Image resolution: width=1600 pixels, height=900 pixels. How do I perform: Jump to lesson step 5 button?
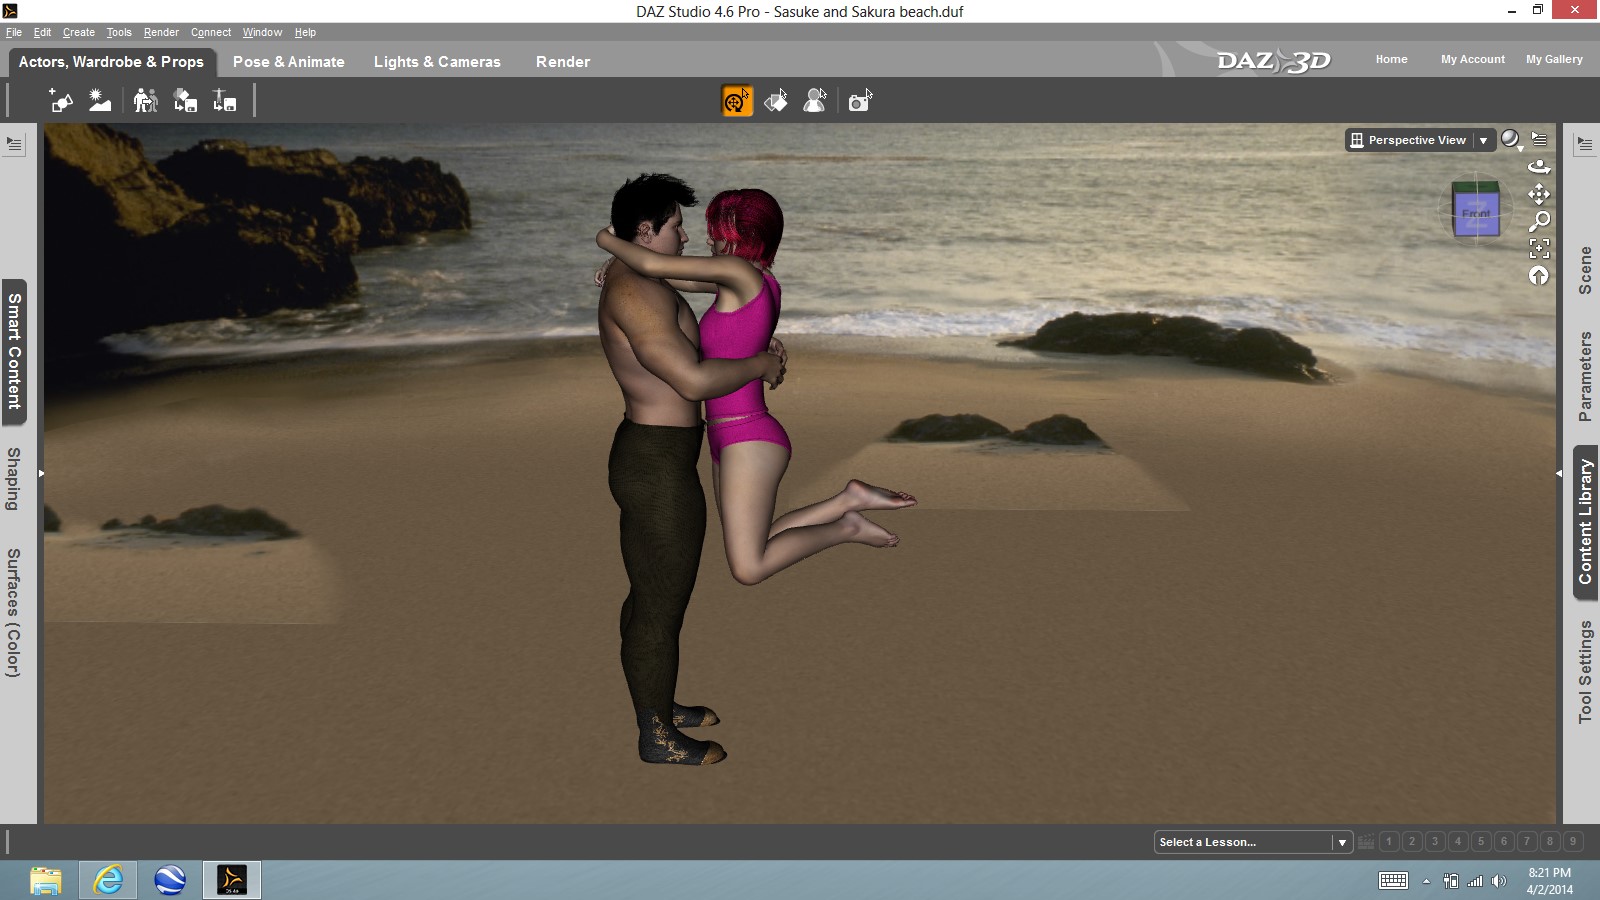pyautogui.click(x=1481, y=842)
